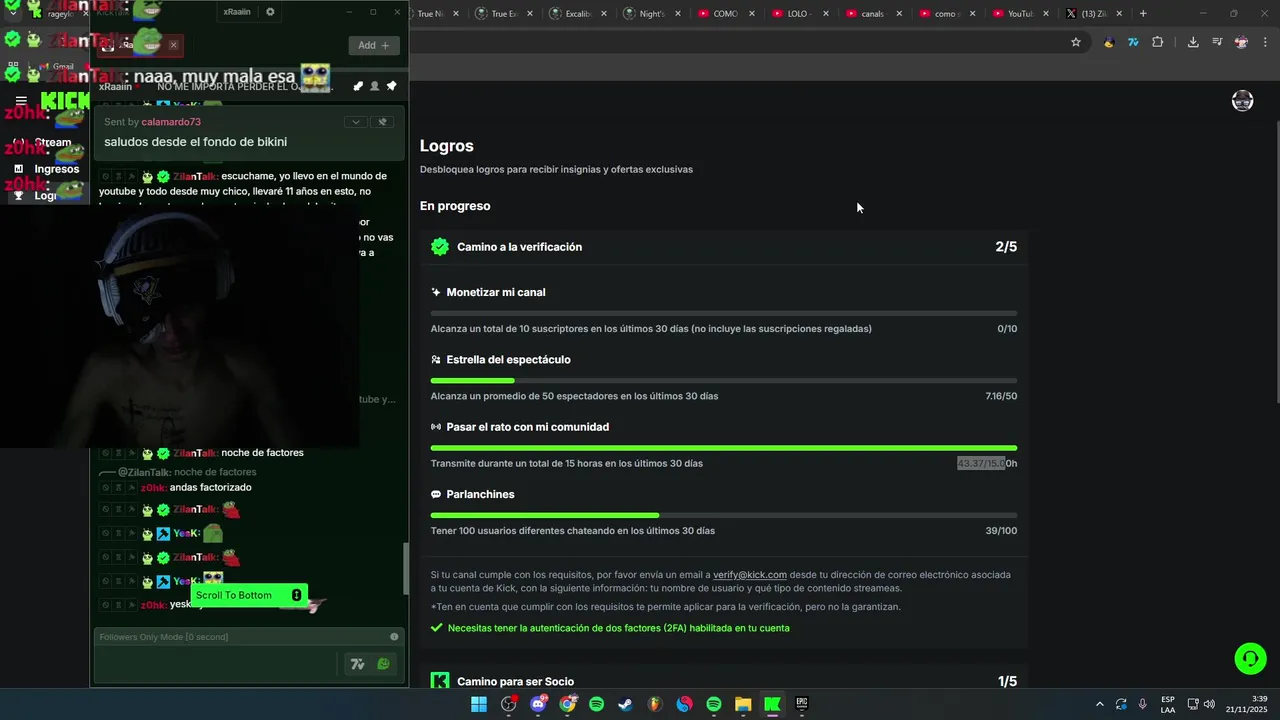Click the 2FA requirement green check line
Viewport: 1280px width, 720px height.
click(610, 628)
